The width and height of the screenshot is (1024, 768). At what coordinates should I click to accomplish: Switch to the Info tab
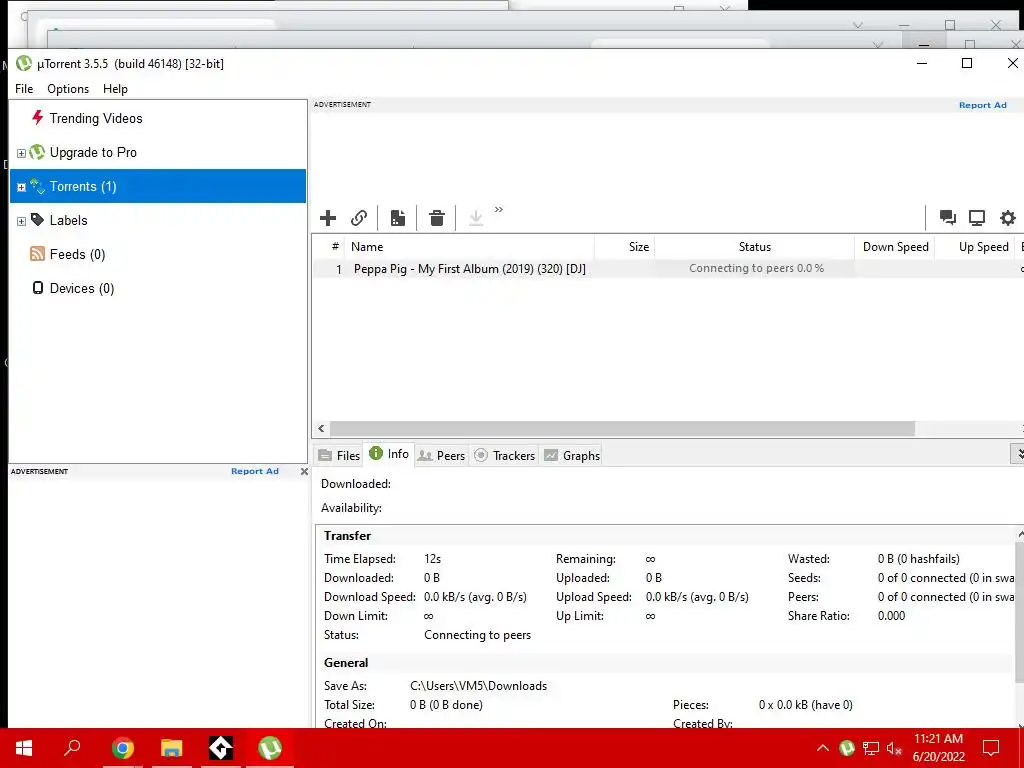[389, 454]
